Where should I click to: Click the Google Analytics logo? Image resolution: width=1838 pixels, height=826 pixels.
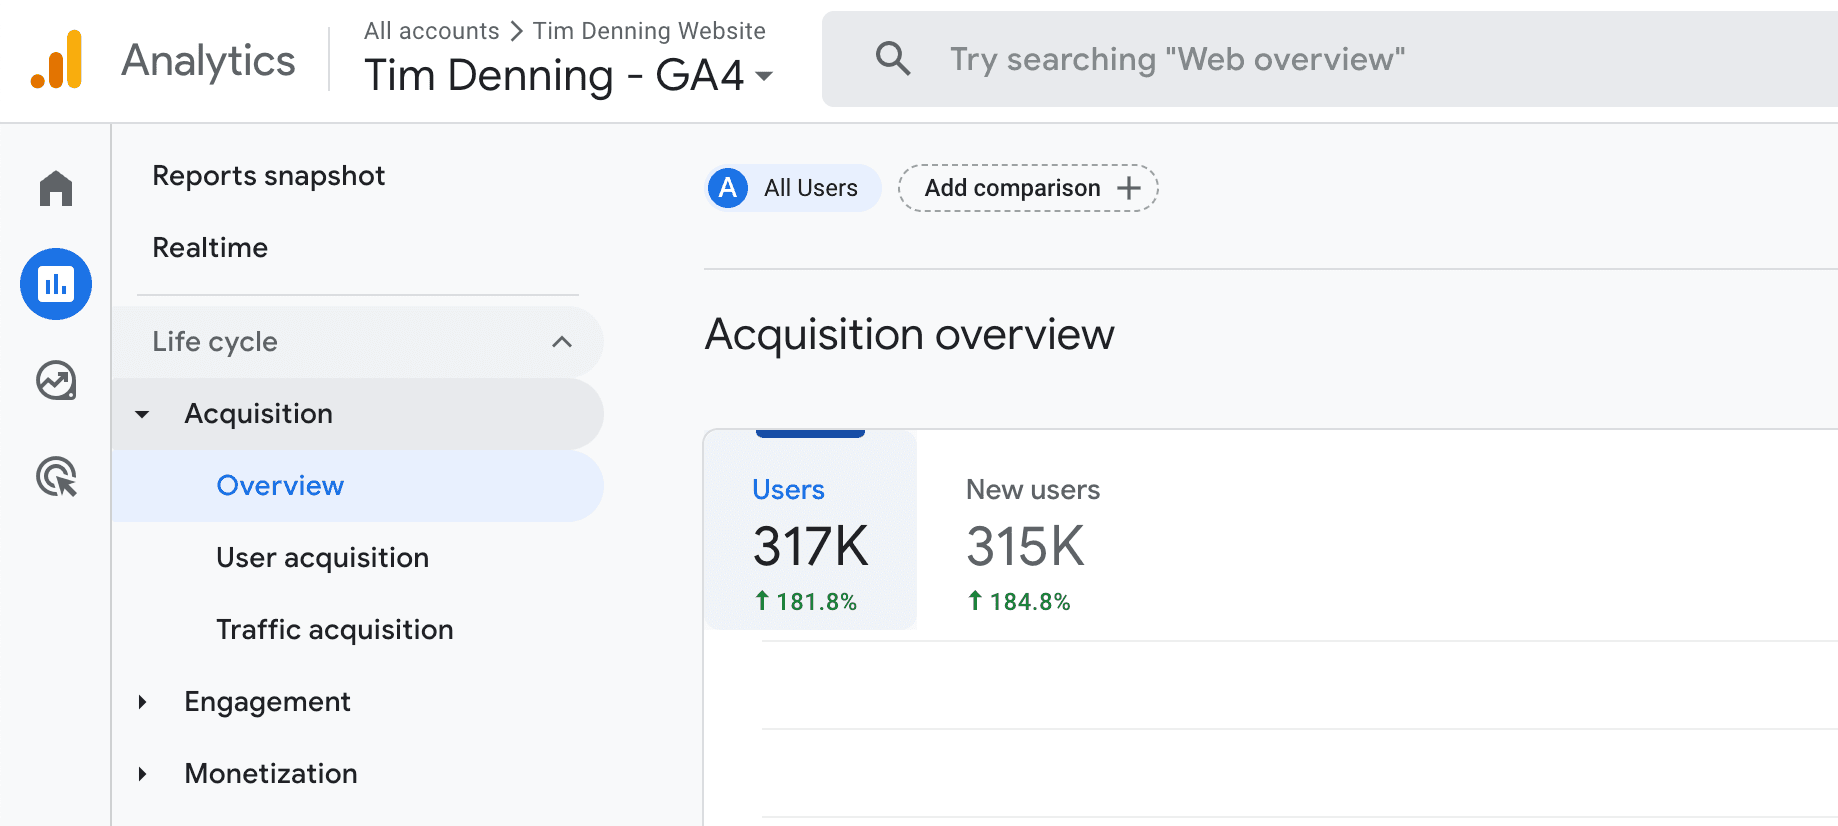[x=56, y=60]
